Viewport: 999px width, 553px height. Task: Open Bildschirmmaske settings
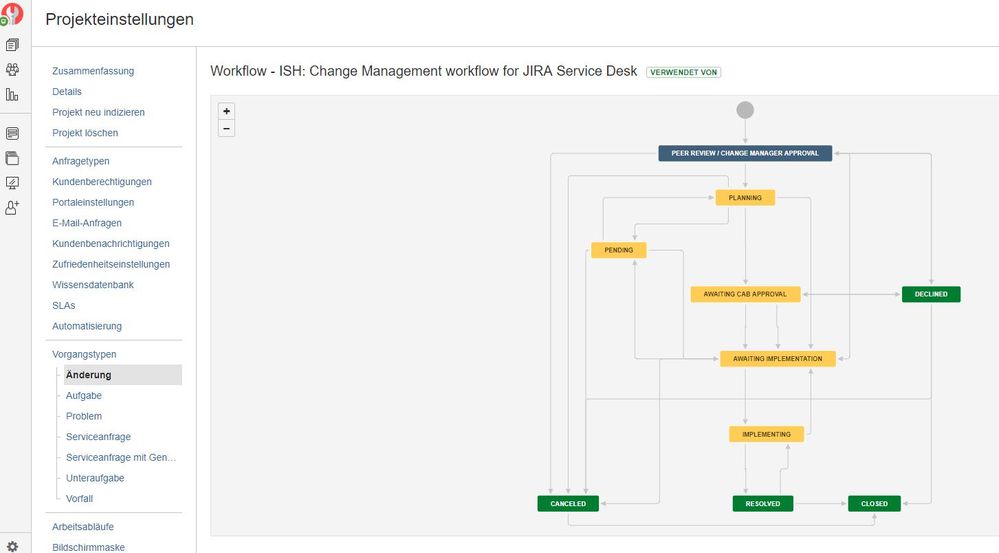click(x=89, y=547)
